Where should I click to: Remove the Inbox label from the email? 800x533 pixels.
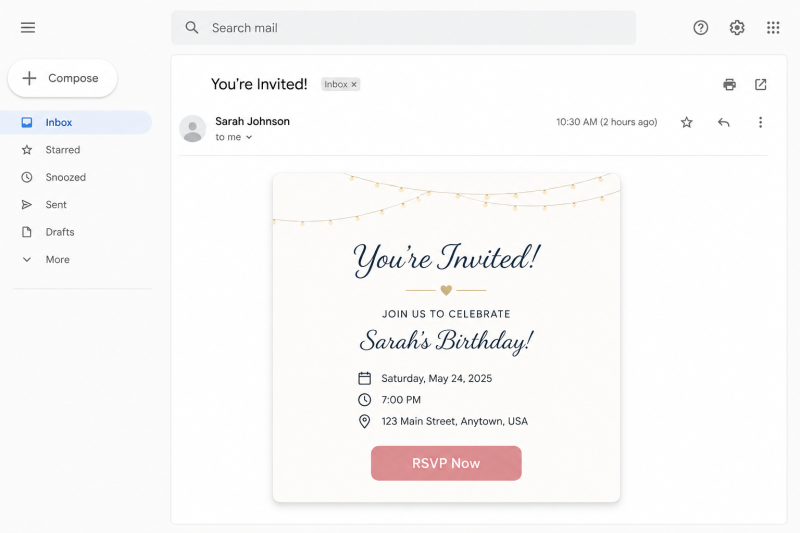tap(354, 85)
